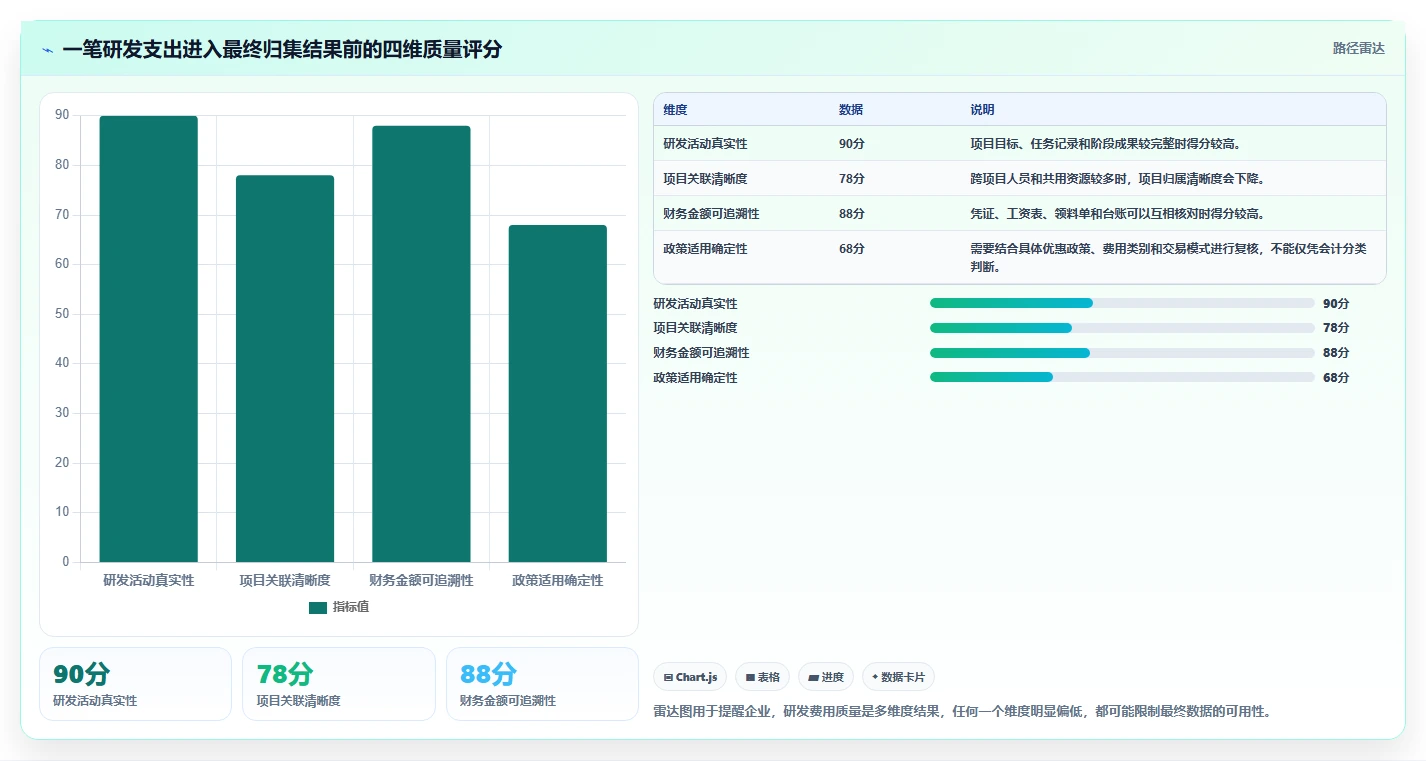1426x761 pixels.
Task: Click the 财务金额可追溯性 bar in chart
Action: pyautogui.click(x=421, y=344)
